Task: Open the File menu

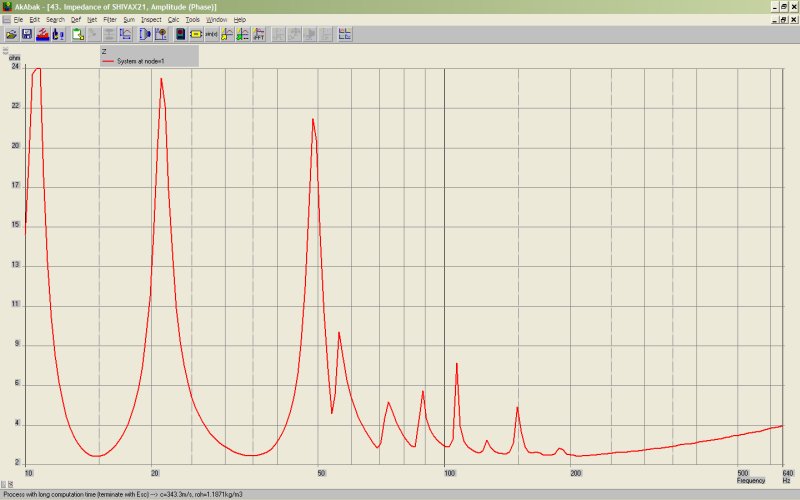Action: pyautogui.click(x=19, y=19)
